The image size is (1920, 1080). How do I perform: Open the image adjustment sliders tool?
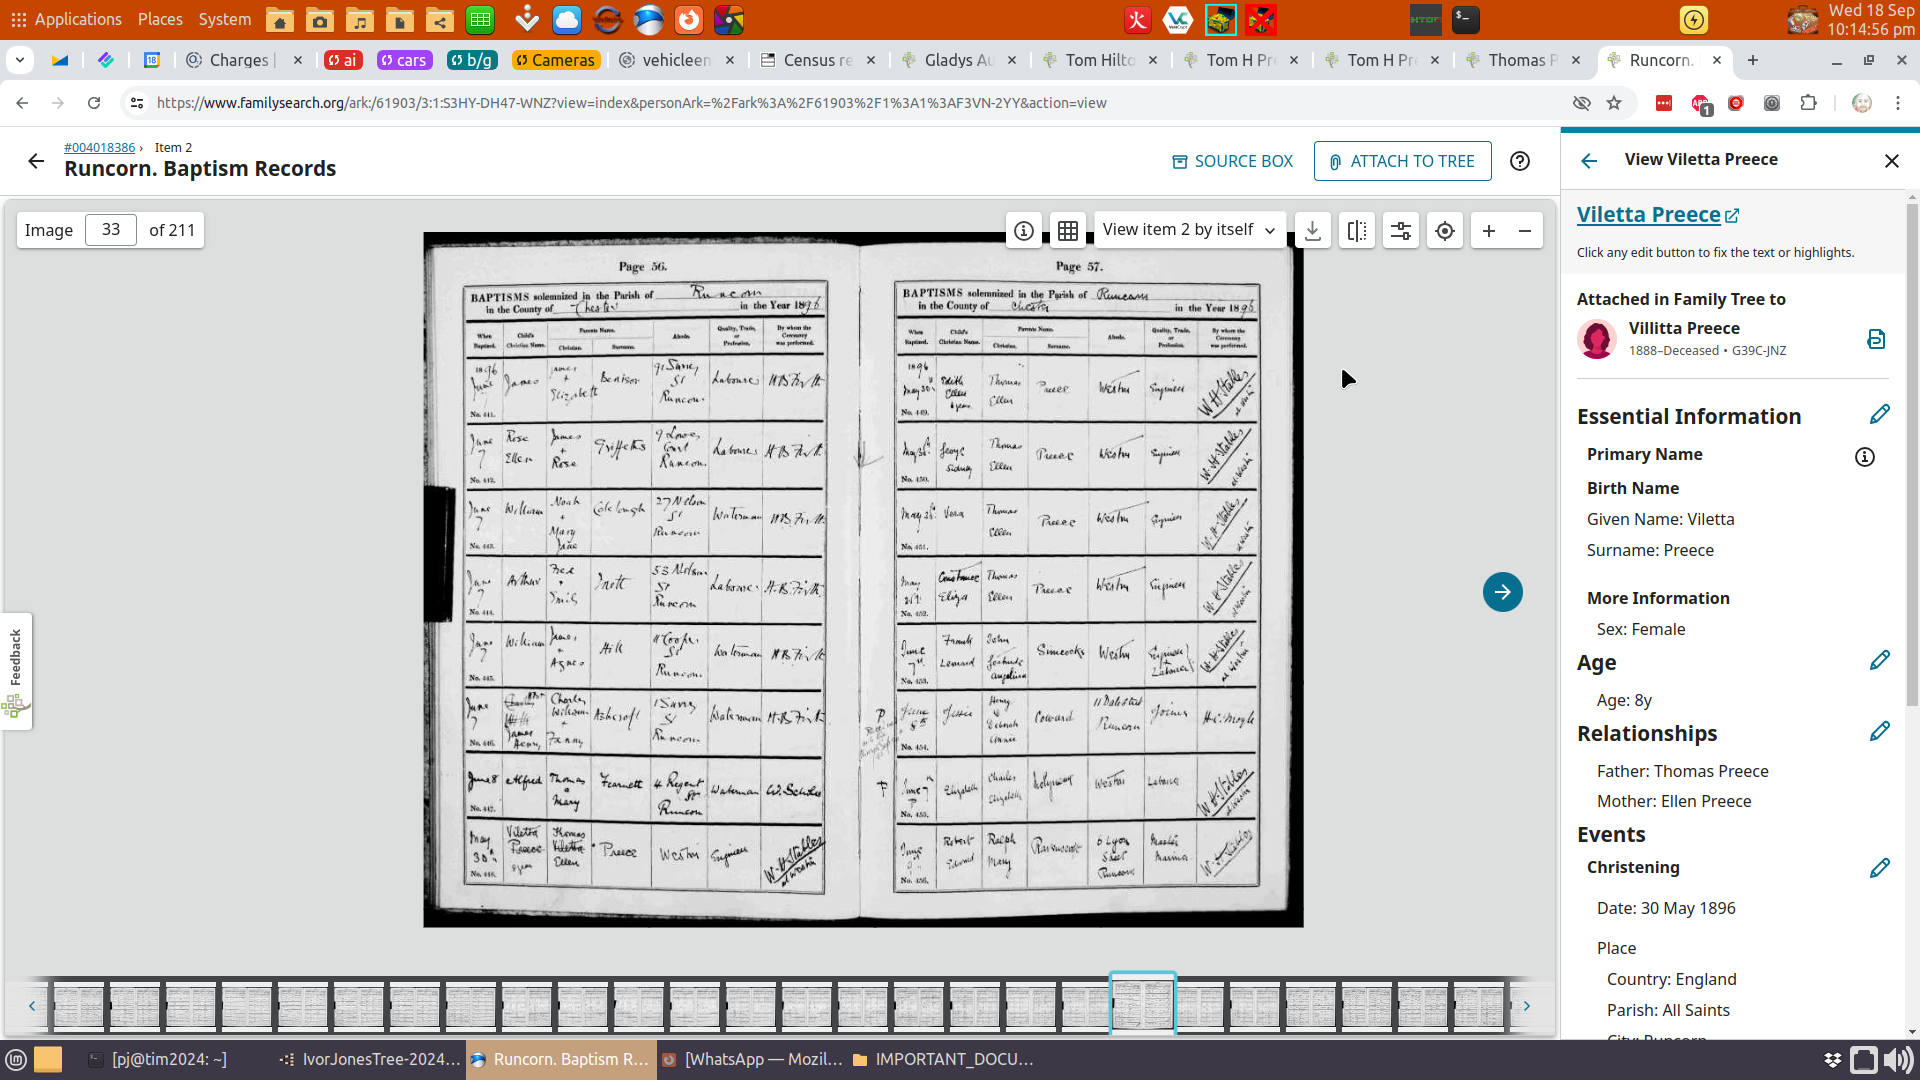(1400, 231)
